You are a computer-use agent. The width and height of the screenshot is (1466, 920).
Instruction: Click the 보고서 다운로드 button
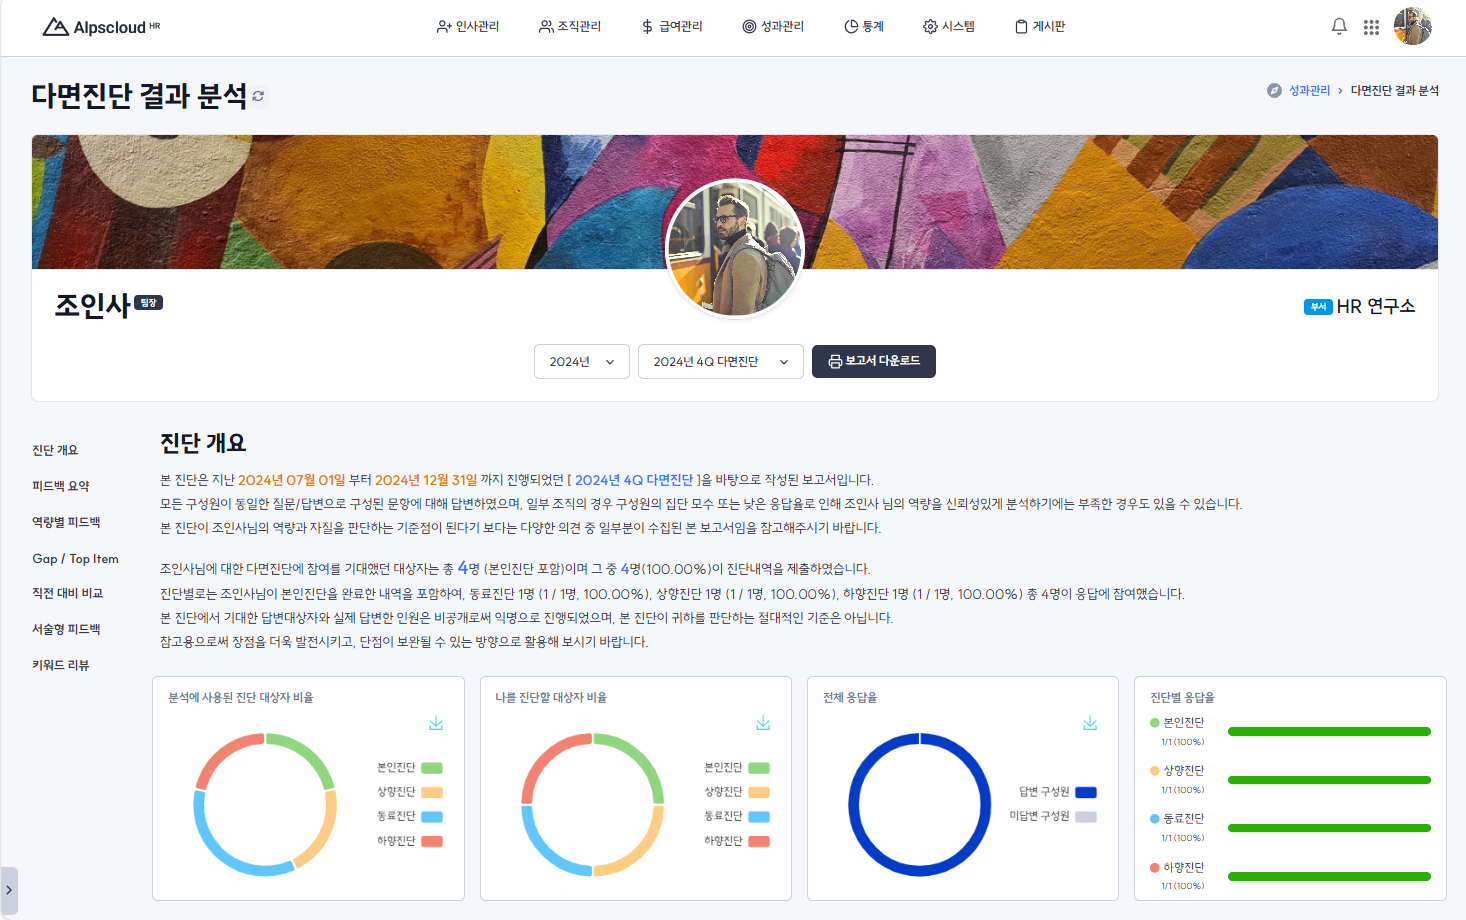(873, 361)
